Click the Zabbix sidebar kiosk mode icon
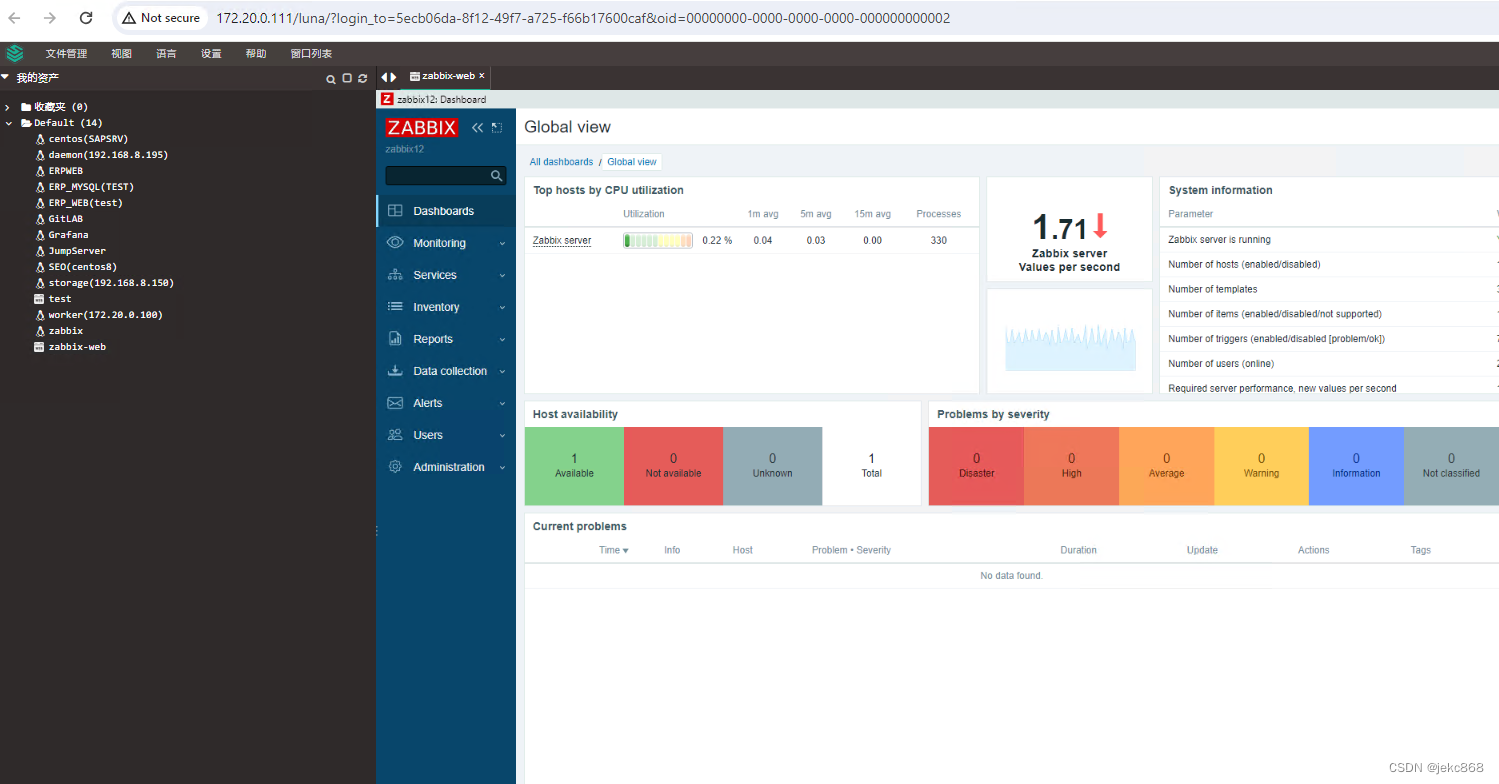 [x=496, y=127]
